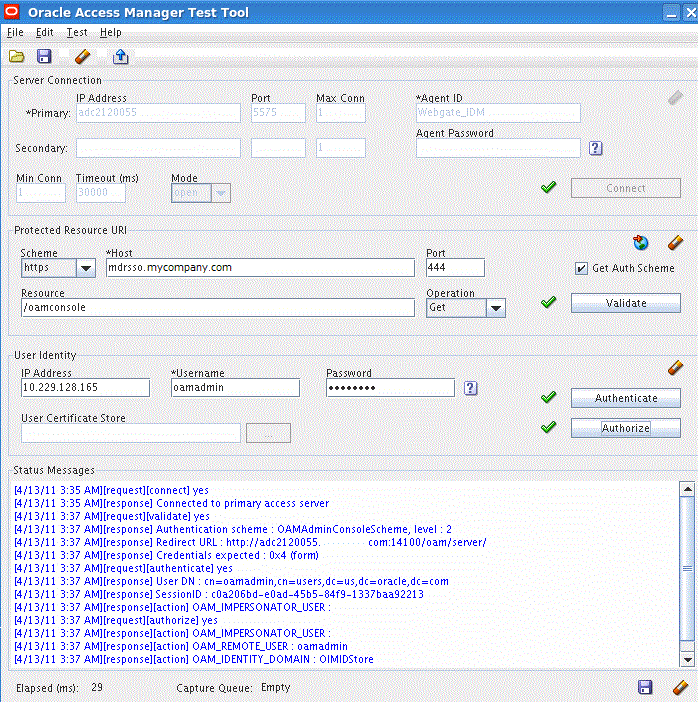
Task: Click 'Credentials expected : 0x4 (form)' line
Action: click(x=166, y=555)
